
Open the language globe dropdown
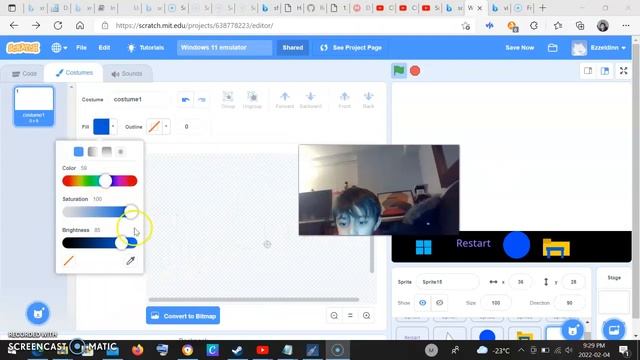[x=59, y=48]
